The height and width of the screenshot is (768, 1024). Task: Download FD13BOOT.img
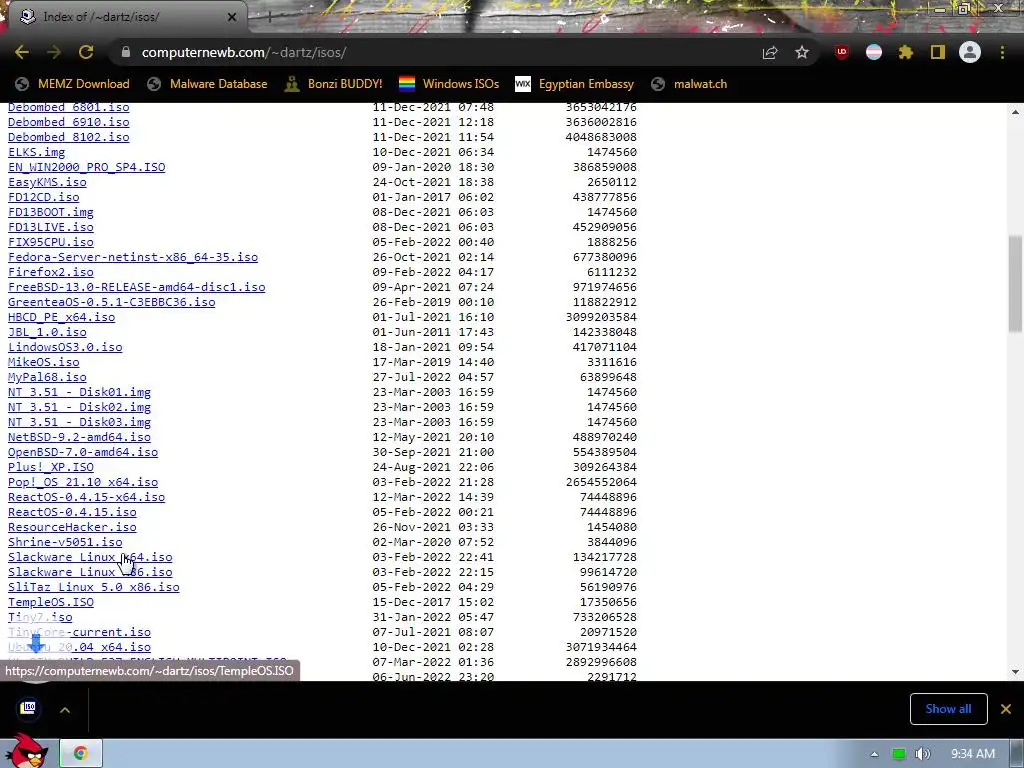tap(51, 212)
